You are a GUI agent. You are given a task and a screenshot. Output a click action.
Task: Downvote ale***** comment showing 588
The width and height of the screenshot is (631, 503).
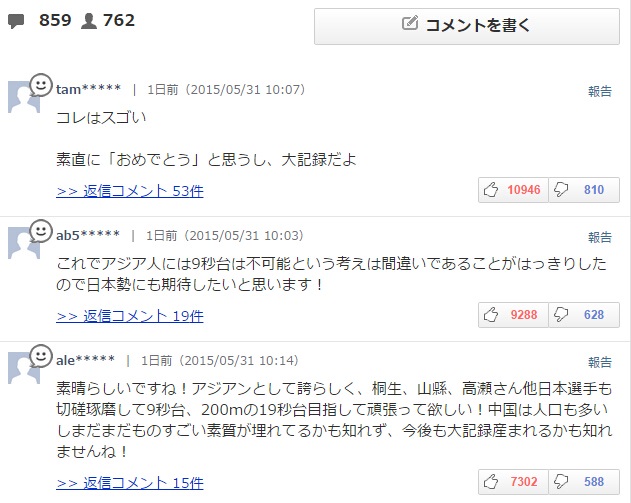click(x=584, y=482)
